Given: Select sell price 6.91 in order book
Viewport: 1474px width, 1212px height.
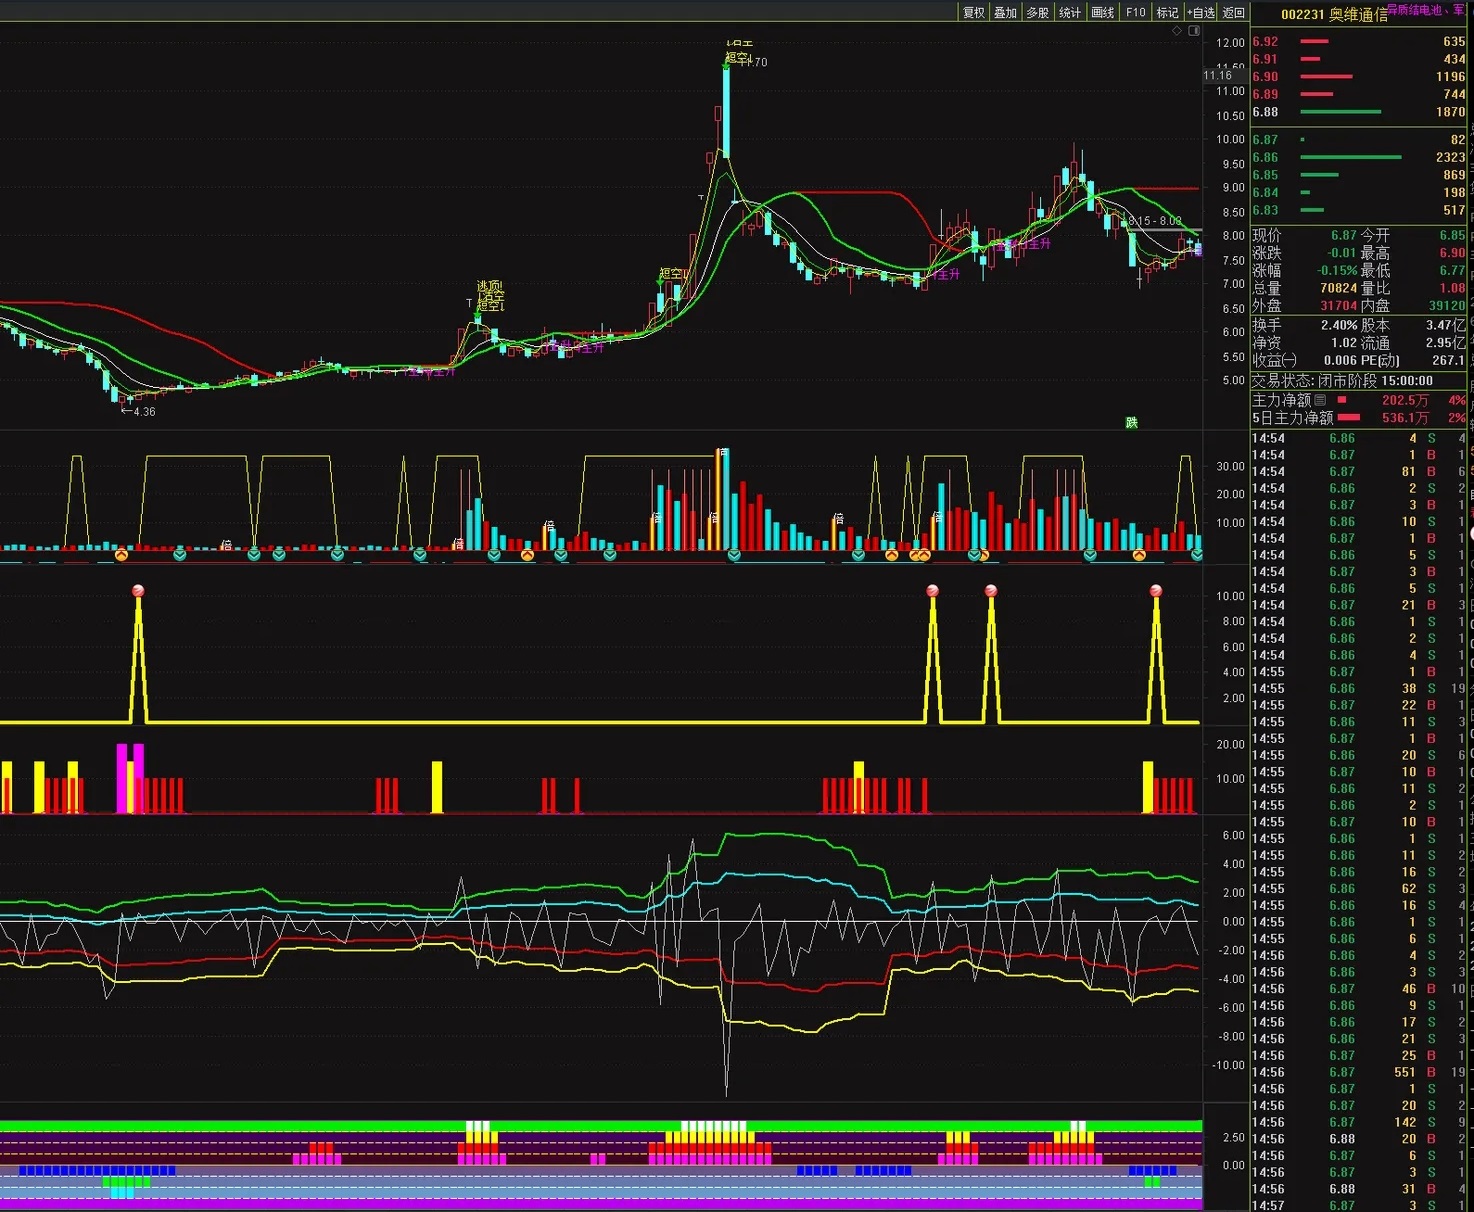Looking at the screenshot, I should tap(1265, 59).
